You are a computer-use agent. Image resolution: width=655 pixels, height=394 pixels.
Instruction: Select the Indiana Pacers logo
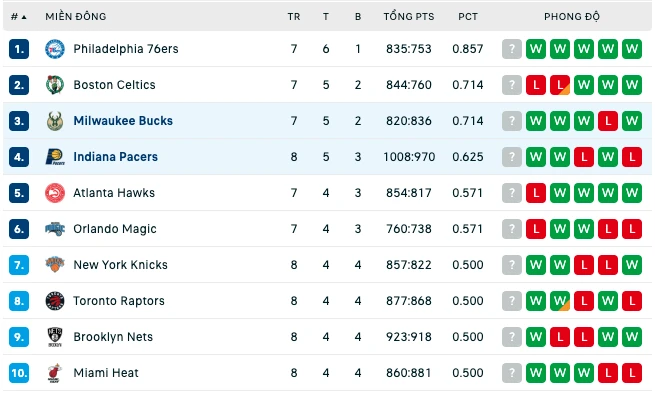coord(55,157)
